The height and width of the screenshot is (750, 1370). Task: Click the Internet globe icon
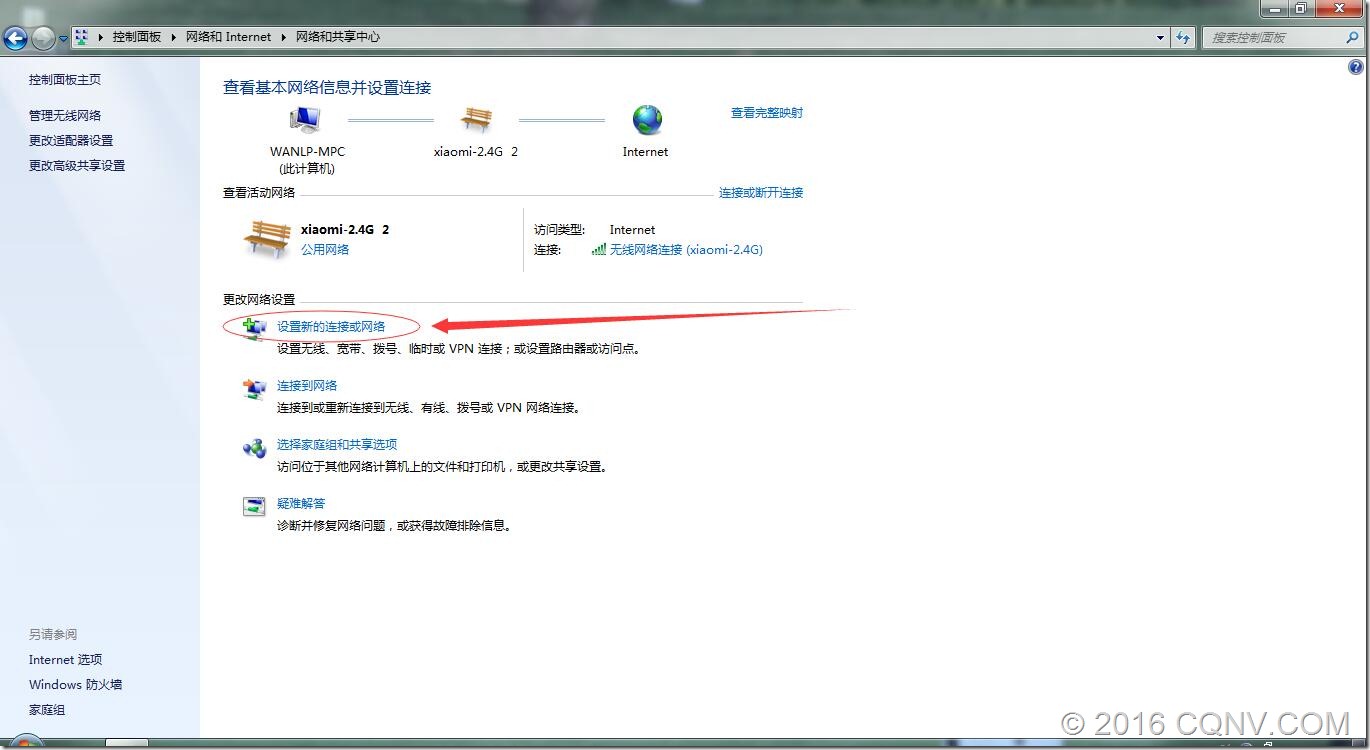pos(647,120)
